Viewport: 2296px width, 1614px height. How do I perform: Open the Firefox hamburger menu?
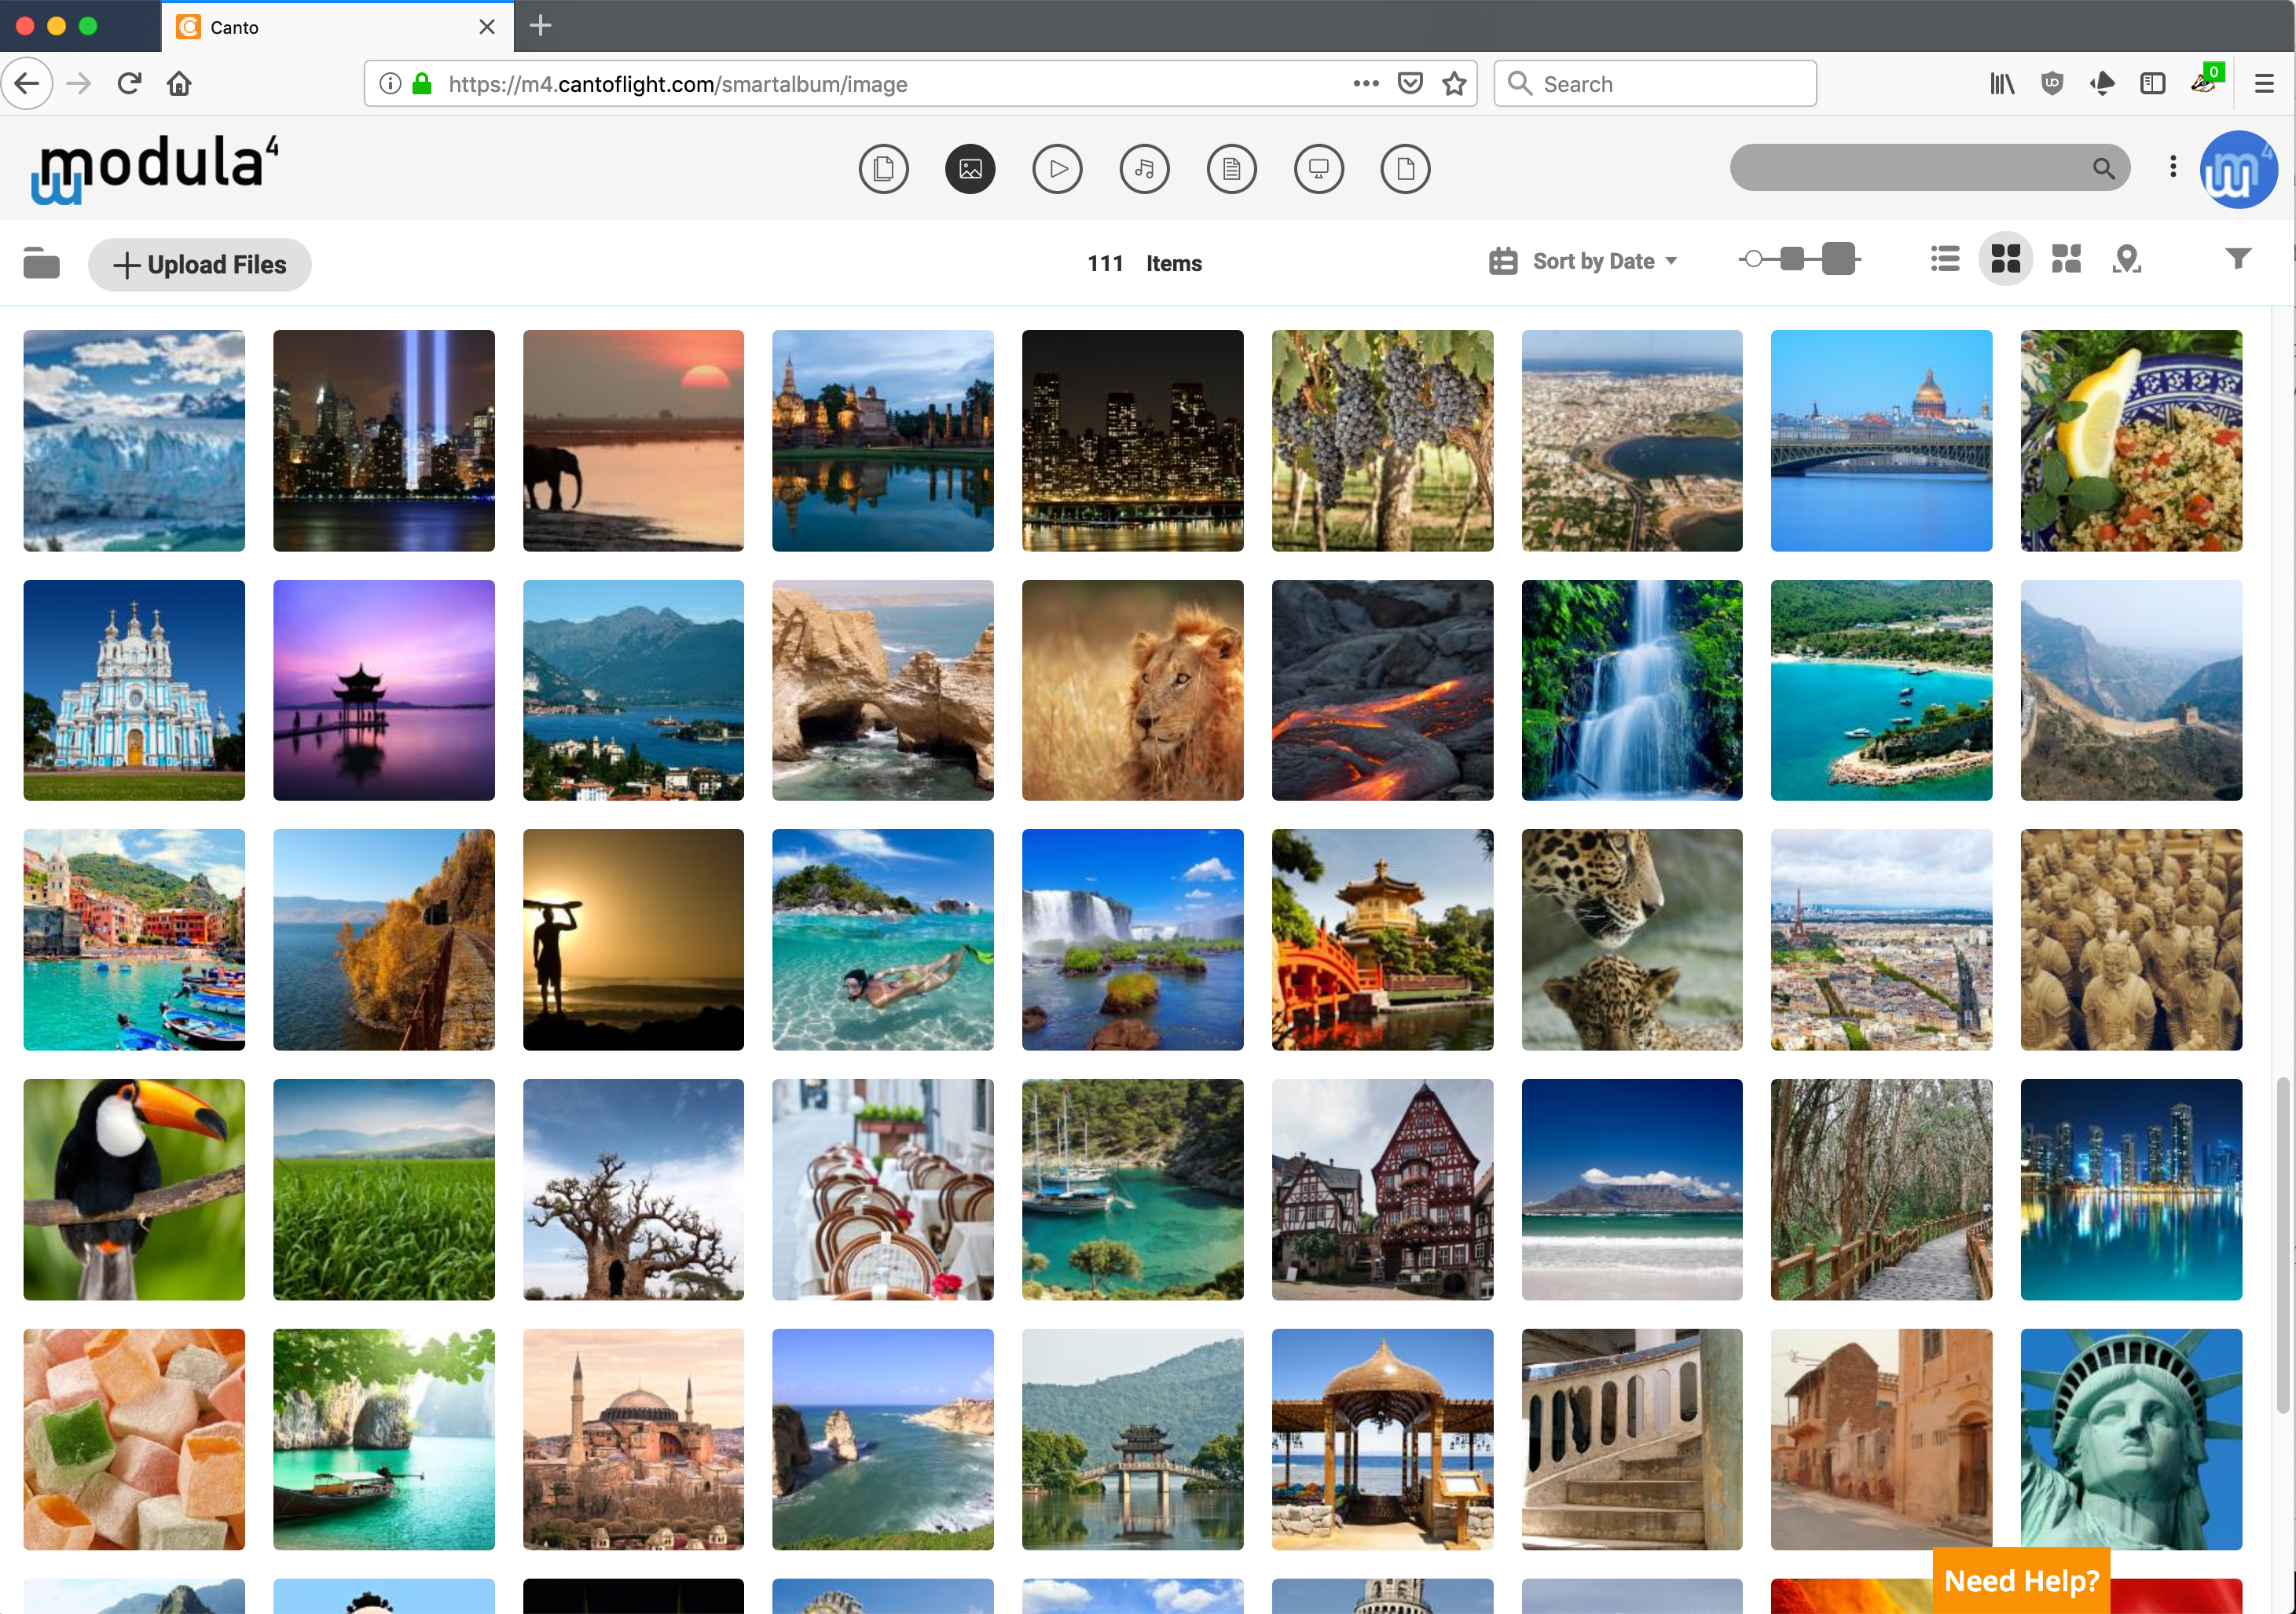(x=2264, y=84)
